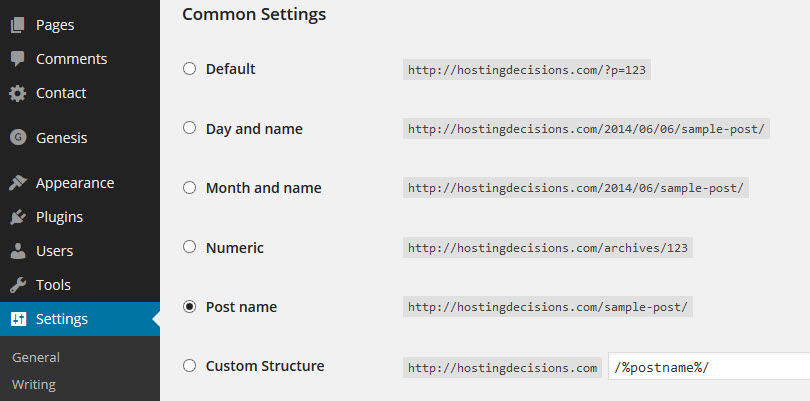Open the Appearance menu label
This screenshot has width=810, height=401.
coord(75,183)
